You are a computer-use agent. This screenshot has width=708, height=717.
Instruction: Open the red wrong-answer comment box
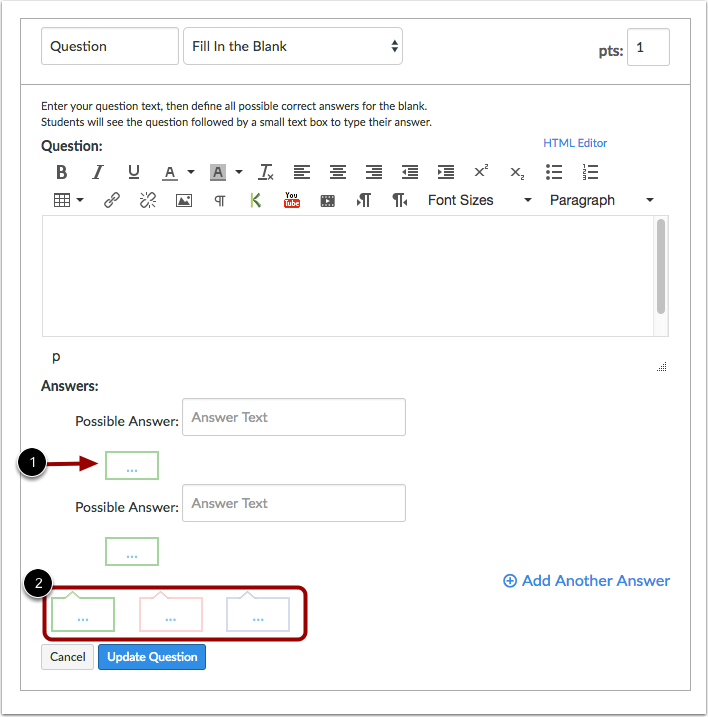[171, 612]
